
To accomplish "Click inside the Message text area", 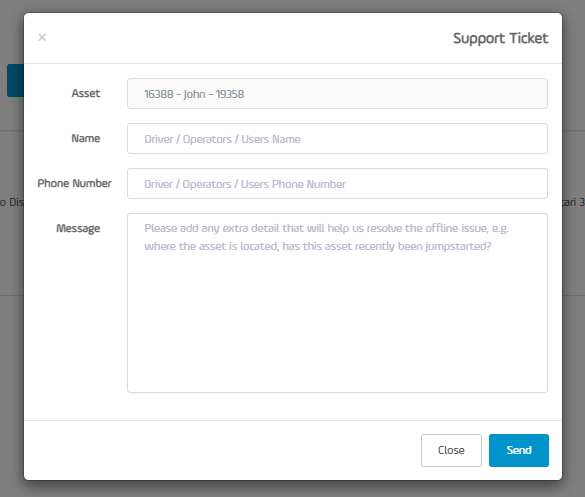I will pyautogui.click(x=337, y=303).
